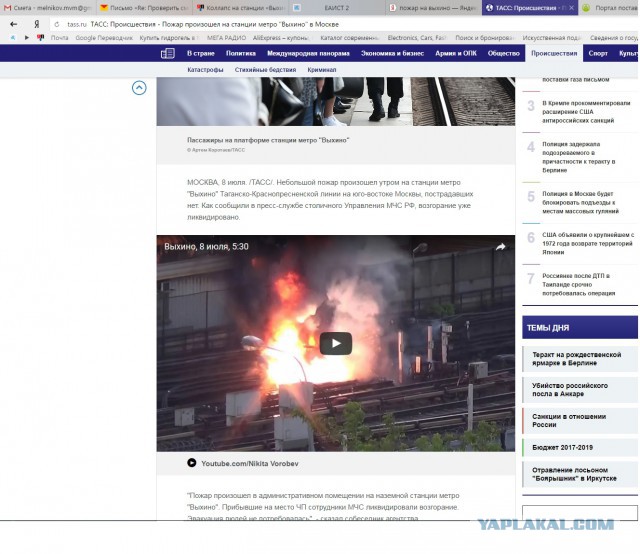
Task: Click the video title 'Выхино, 8 июля, 5:30'
Action: (206, 247)
